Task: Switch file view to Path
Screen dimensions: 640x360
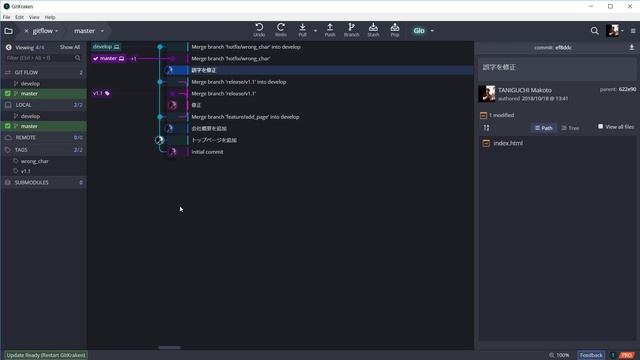Action: (x=544, y=128)
